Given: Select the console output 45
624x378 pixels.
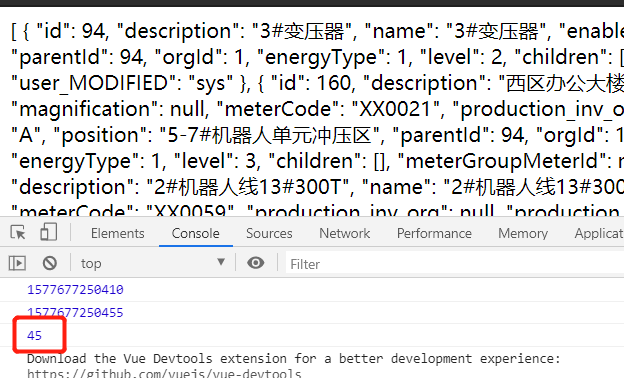Looking at the screenshot, I should click(34, 335).
